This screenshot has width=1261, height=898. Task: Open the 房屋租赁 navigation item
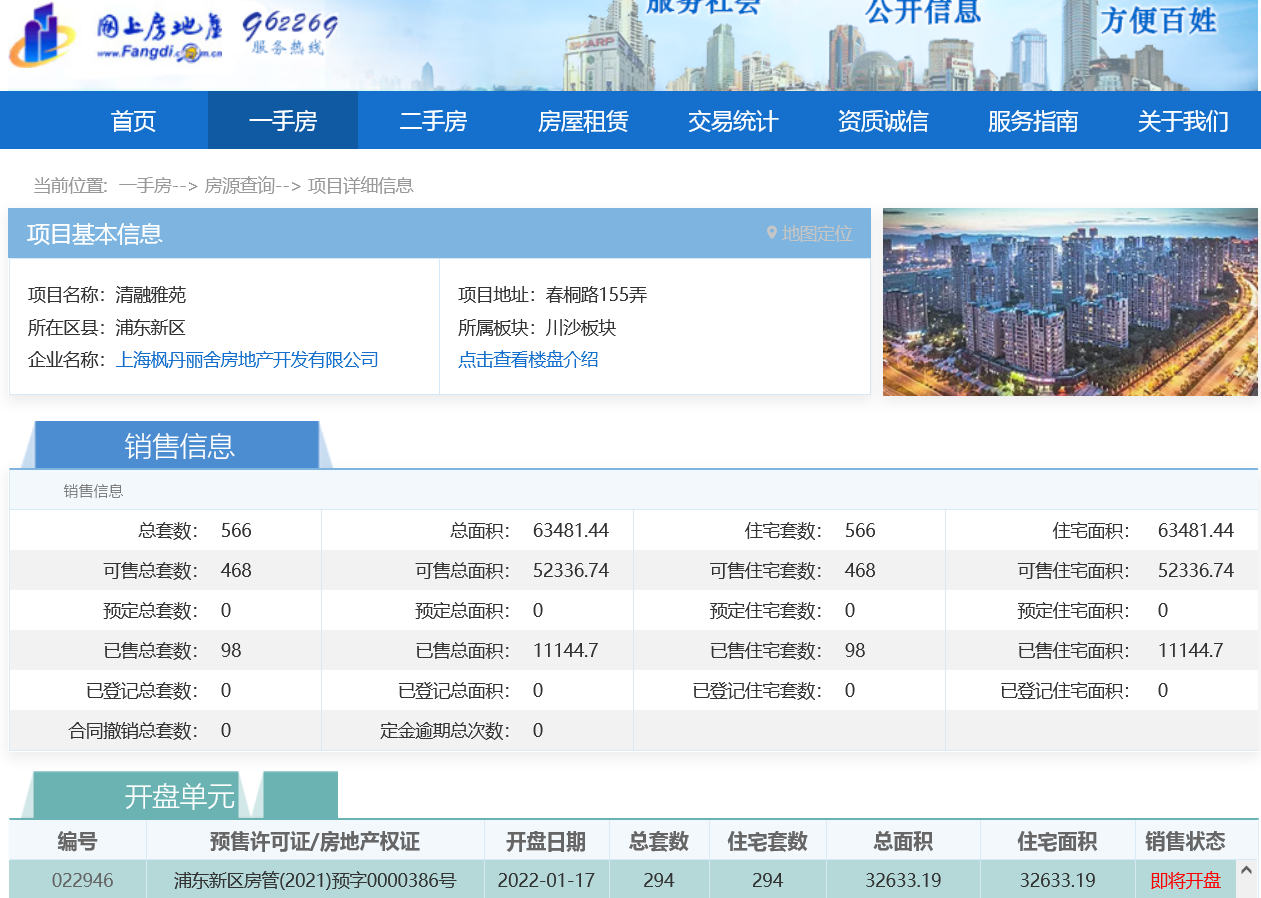click(x=583, y=121)
